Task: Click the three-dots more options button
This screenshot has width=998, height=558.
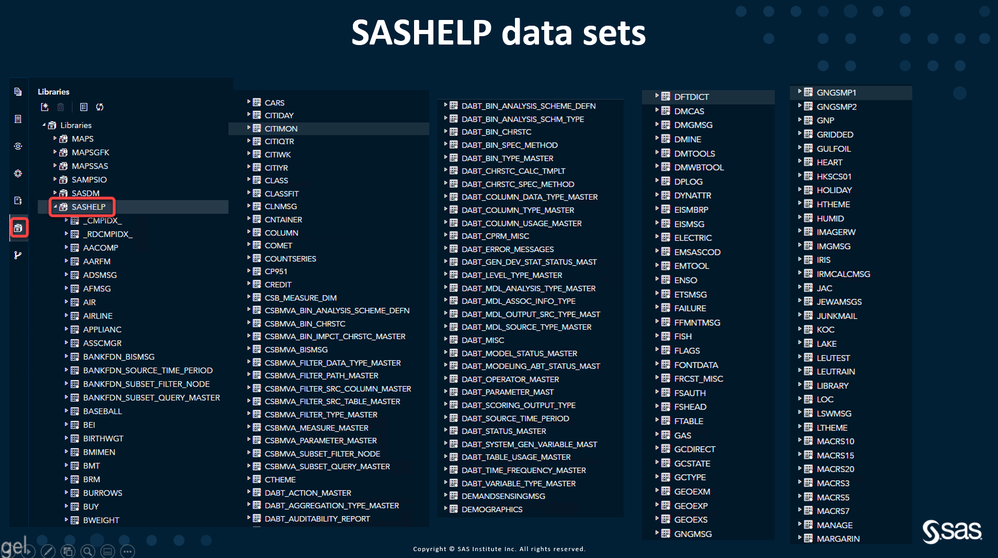Action: pos(127,551)
